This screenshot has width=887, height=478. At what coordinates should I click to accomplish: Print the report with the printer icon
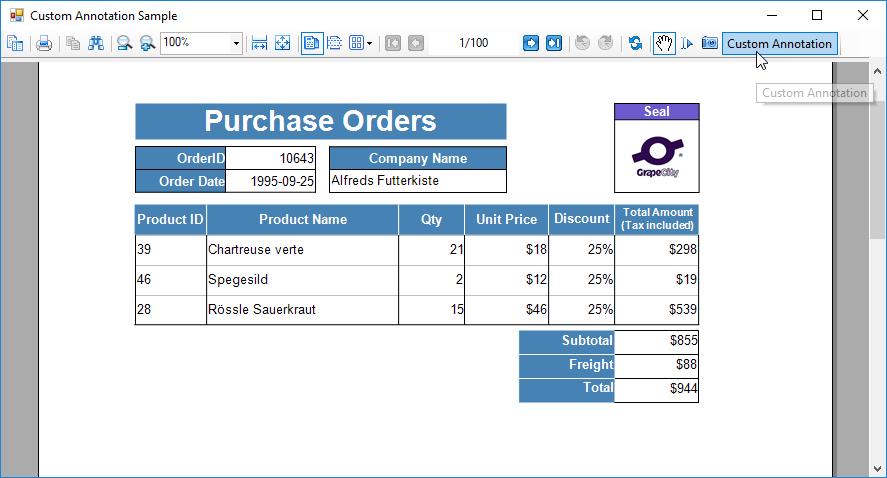click(x=44, y=43)
